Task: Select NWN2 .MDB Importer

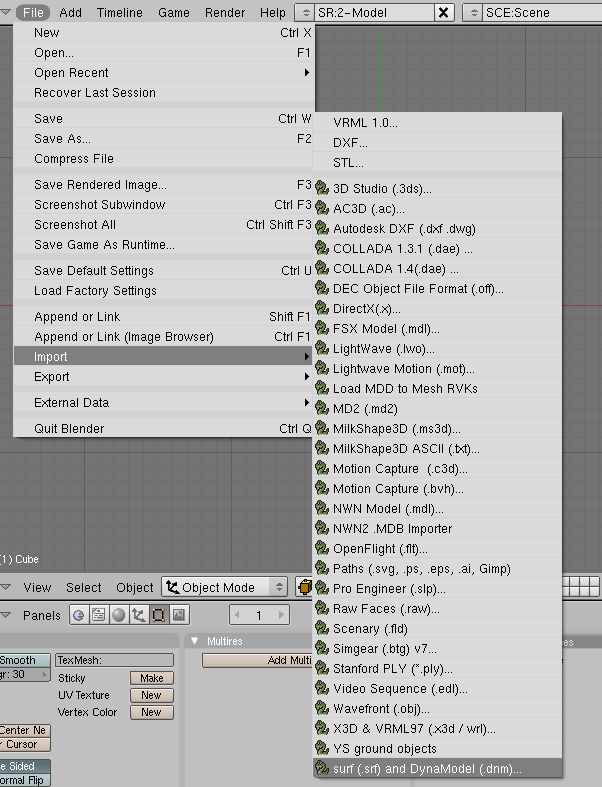Action: (x=437, y=529)
